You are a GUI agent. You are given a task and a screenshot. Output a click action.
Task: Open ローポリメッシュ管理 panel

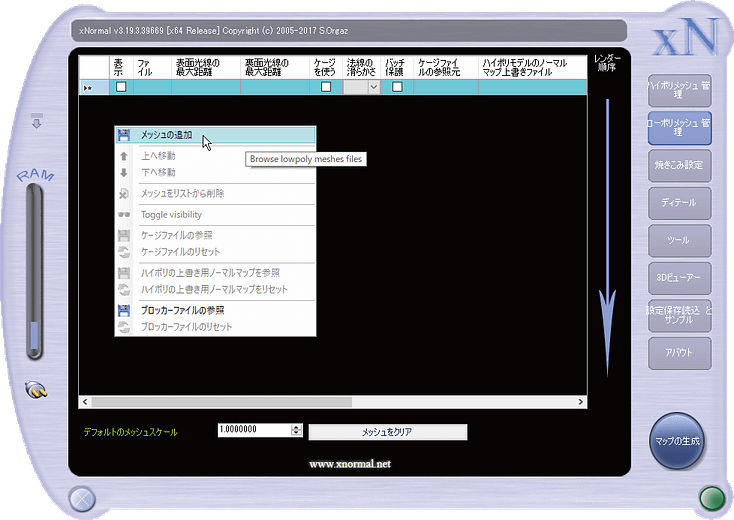[x=679, y=128]
